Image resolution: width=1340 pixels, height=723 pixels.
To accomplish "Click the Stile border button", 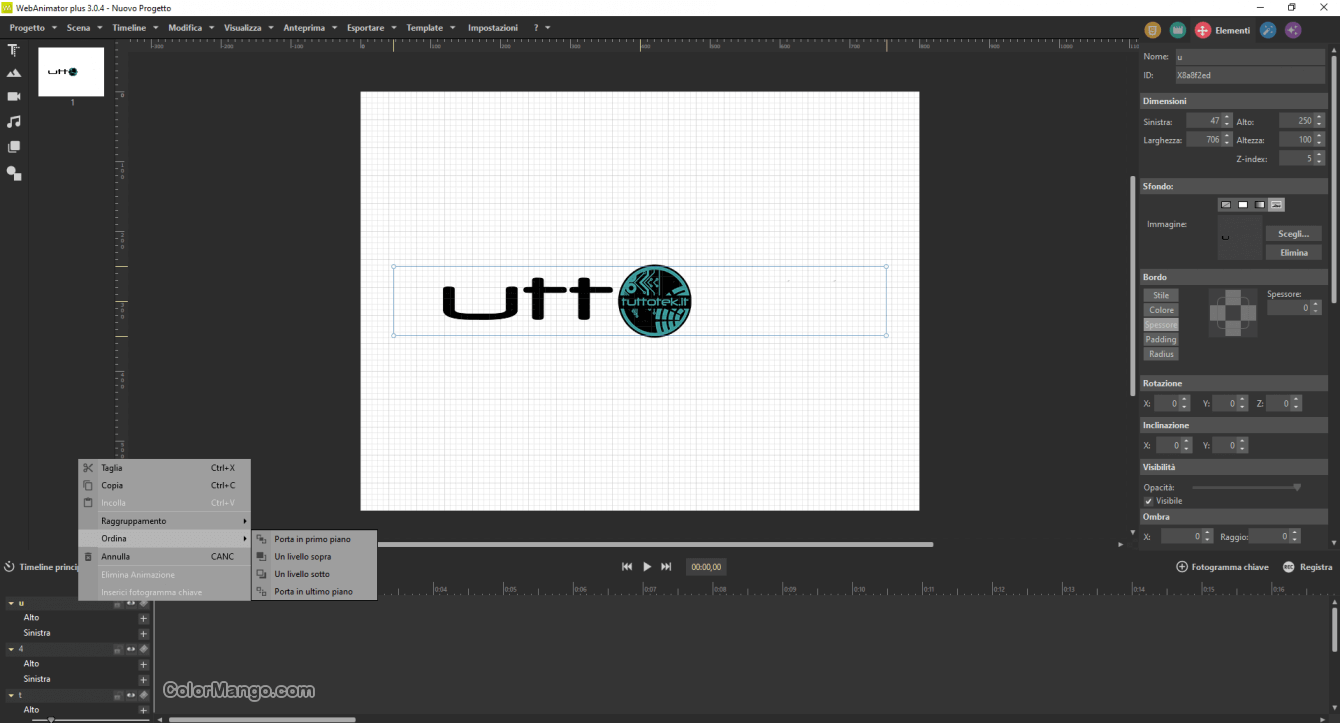I will click(1161, 296).
